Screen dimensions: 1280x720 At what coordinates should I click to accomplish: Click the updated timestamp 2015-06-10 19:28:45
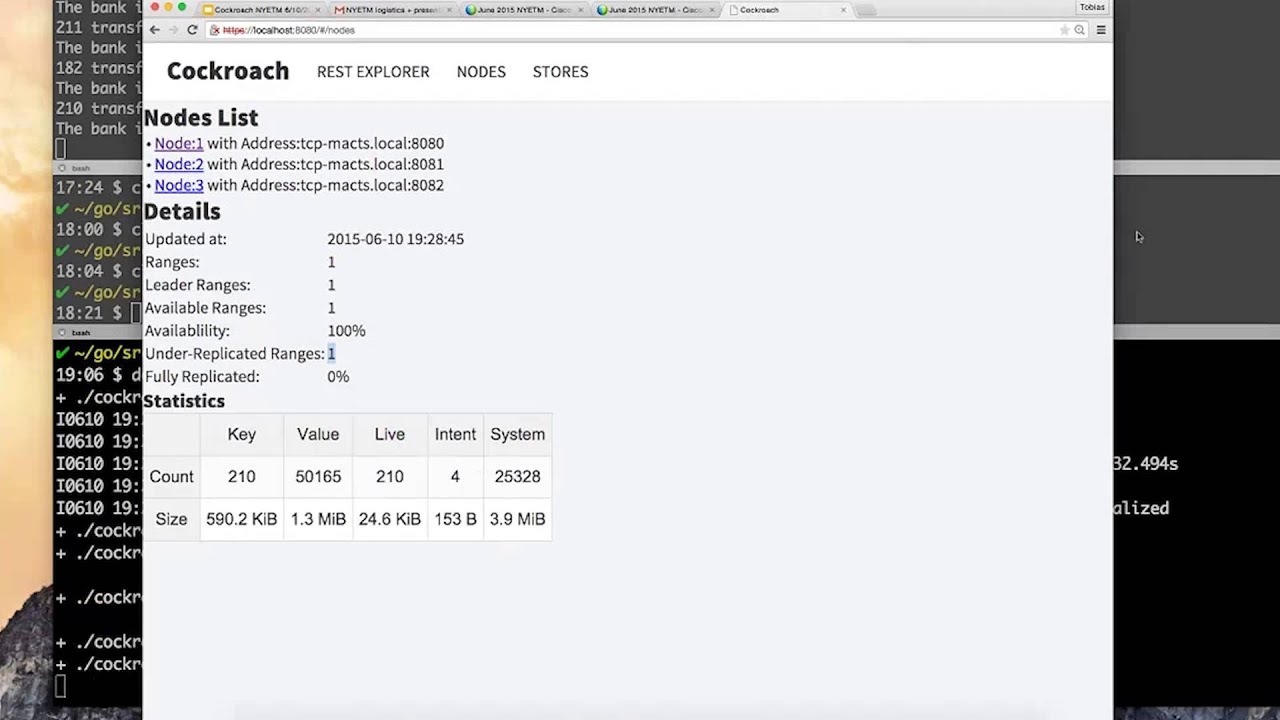click(x=395, y=239)
